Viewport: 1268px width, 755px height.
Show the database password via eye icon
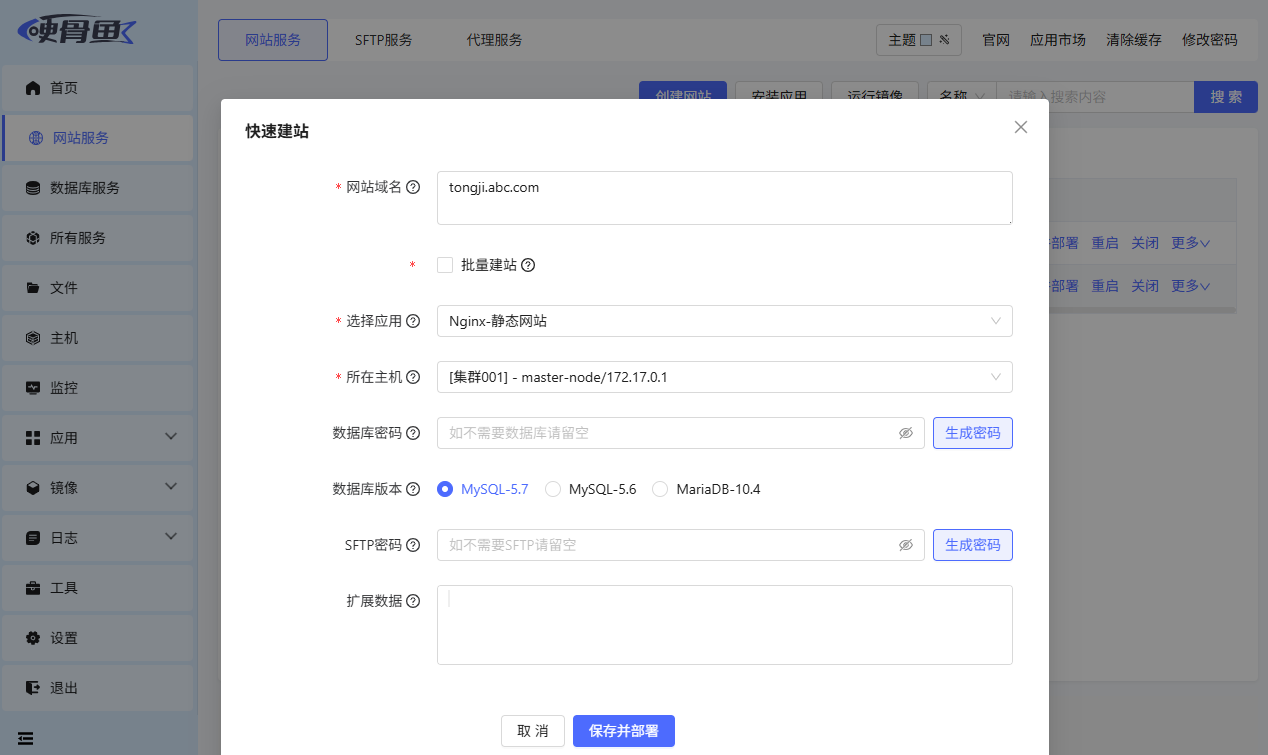pyautogui.click(x=906, y=433)
